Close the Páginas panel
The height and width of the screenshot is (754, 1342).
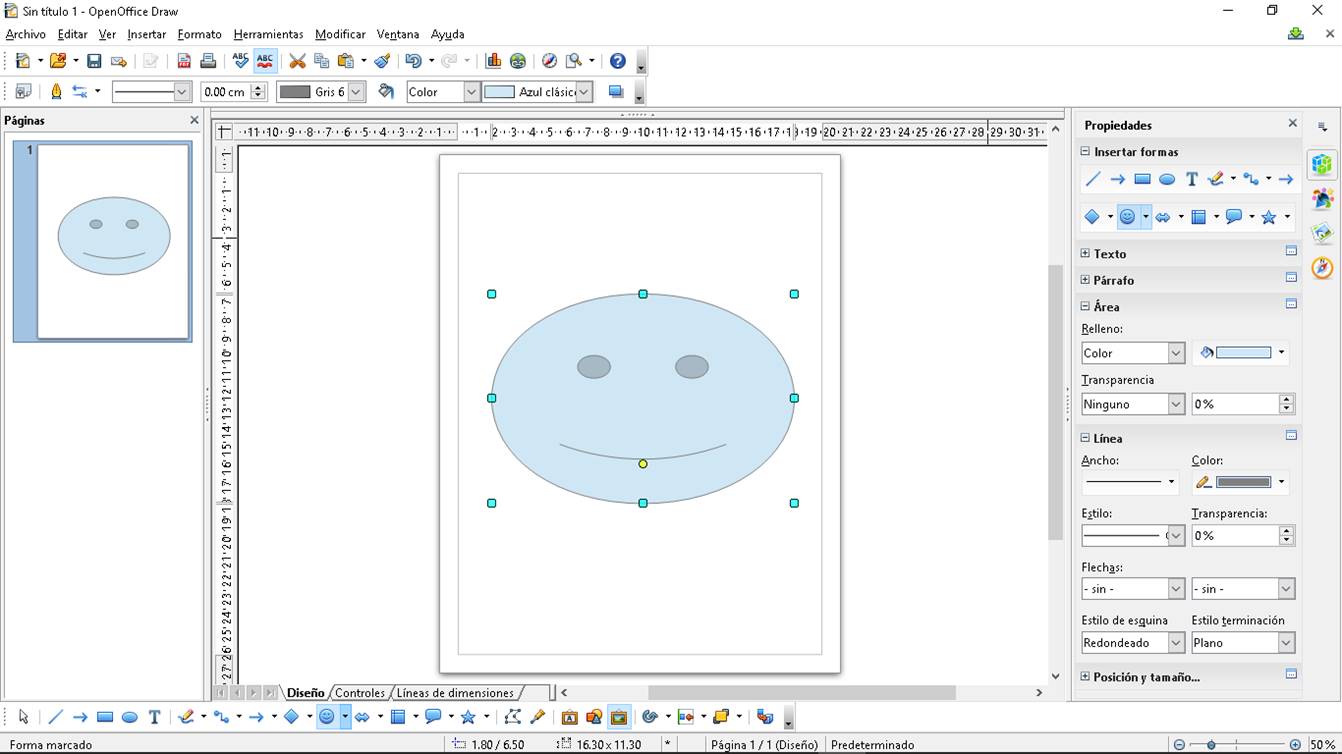pos(194,120)
